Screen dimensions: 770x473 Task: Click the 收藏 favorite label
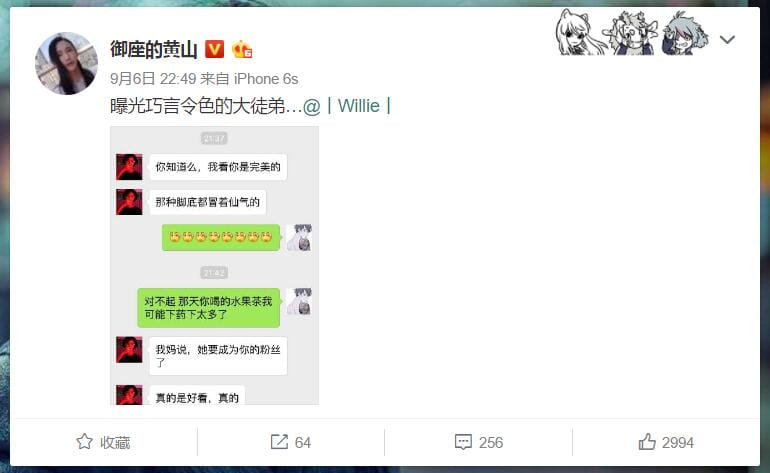[115, 443]
